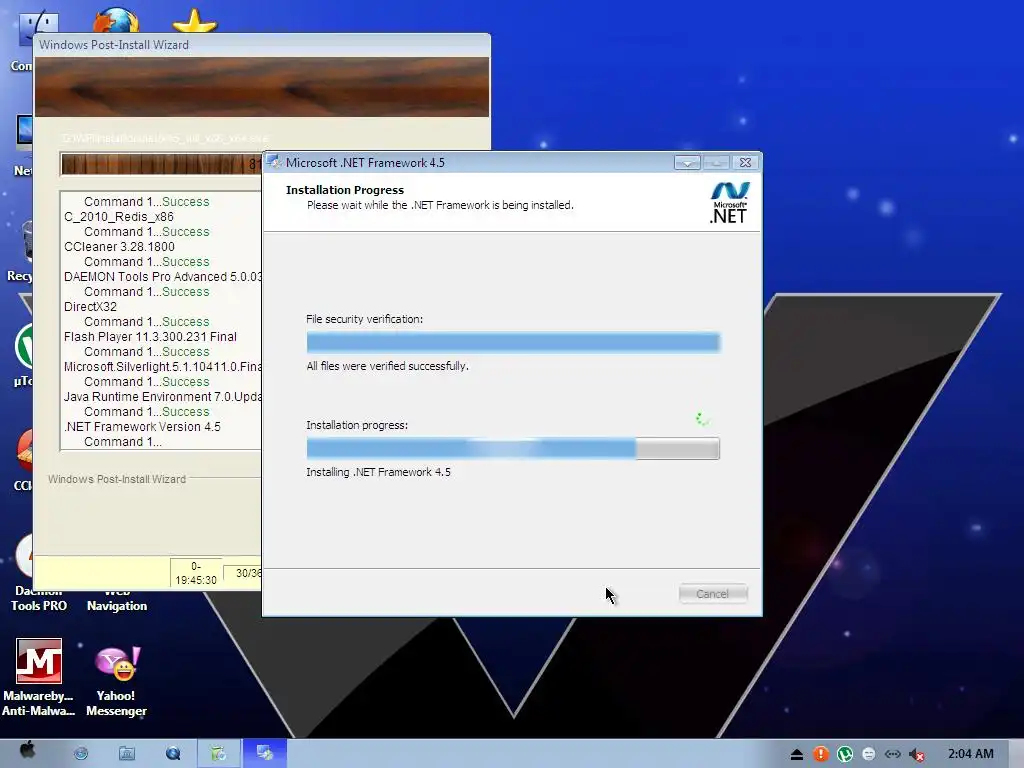1024x768 pixels.
Task: Click the 19:45:30 timer in wizard
Action: 196,573
